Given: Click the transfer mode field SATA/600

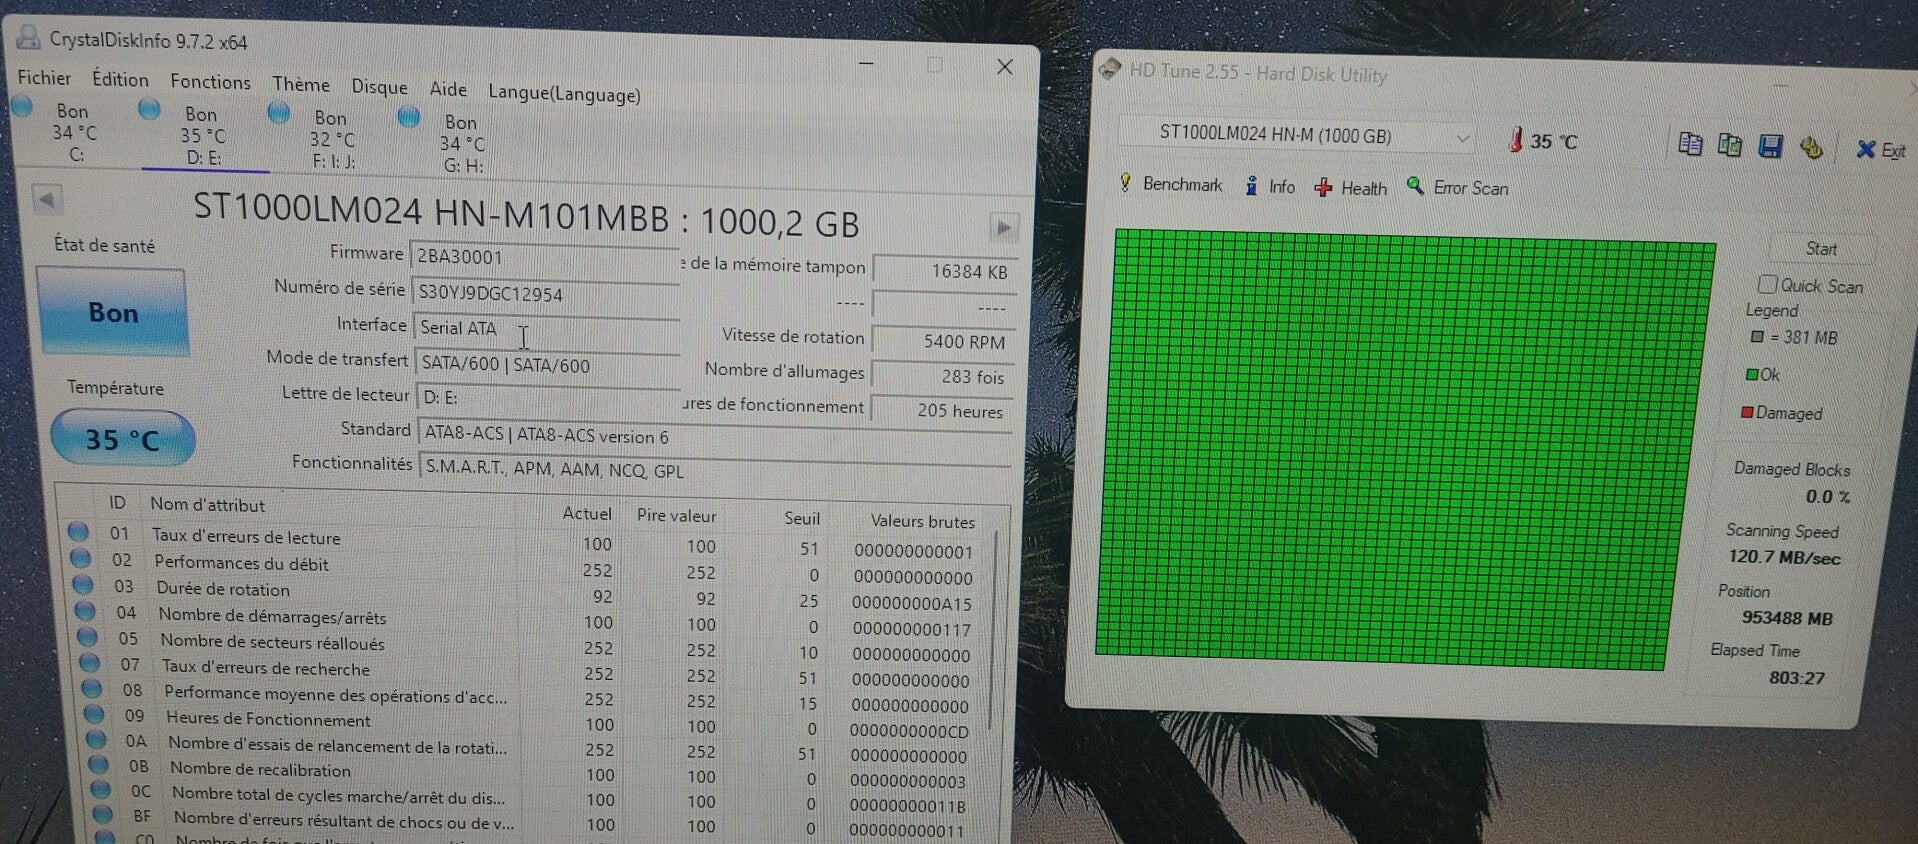Looking at the screenshot, I should [547, 365].
